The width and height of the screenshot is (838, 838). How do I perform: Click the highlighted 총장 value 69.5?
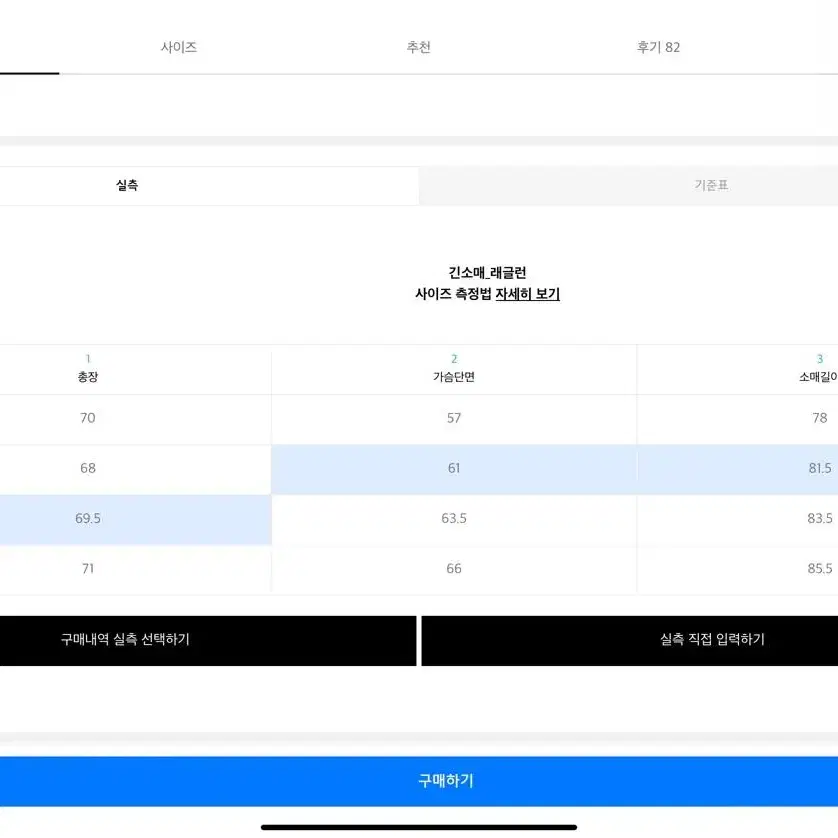click(x=88, y=518)
